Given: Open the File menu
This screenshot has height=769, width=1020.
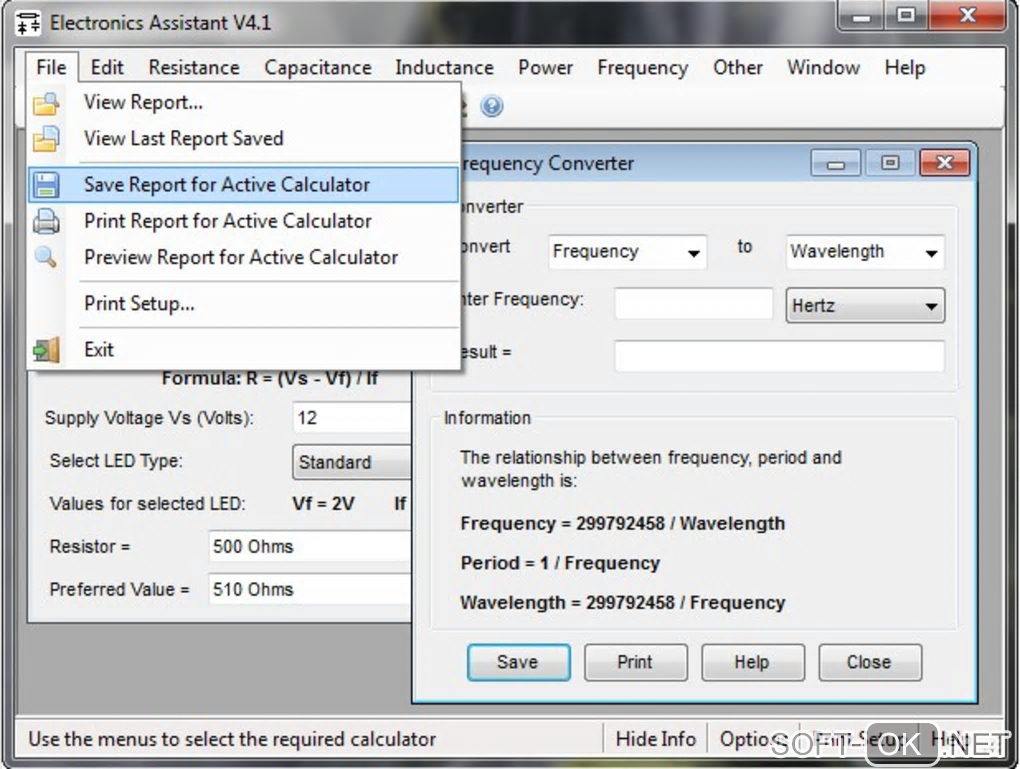Looking at the screenshot, I should [x=51, y=67].
